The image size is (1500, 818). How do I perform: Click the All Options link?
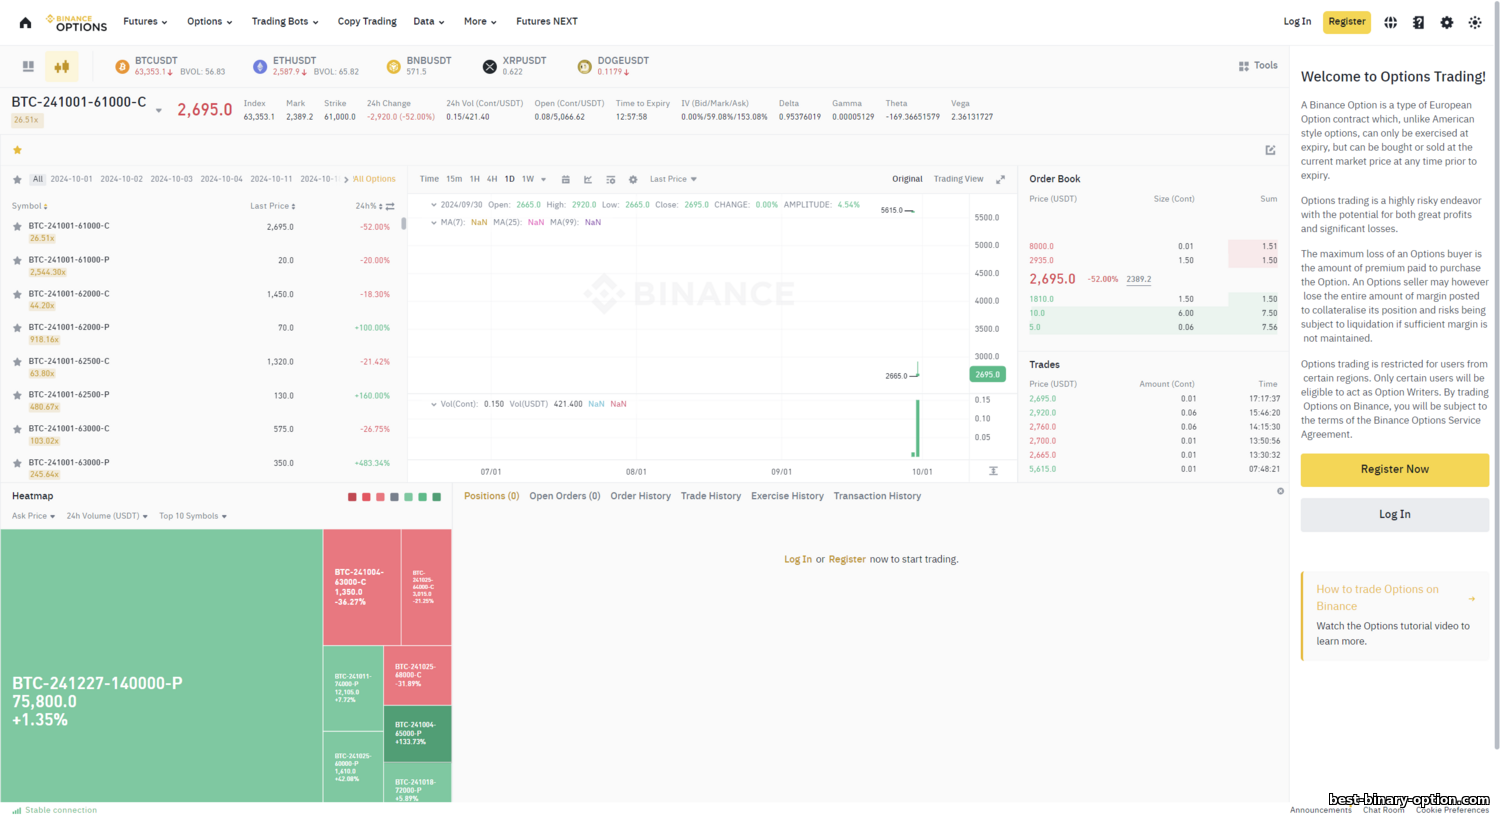point(374,179)
